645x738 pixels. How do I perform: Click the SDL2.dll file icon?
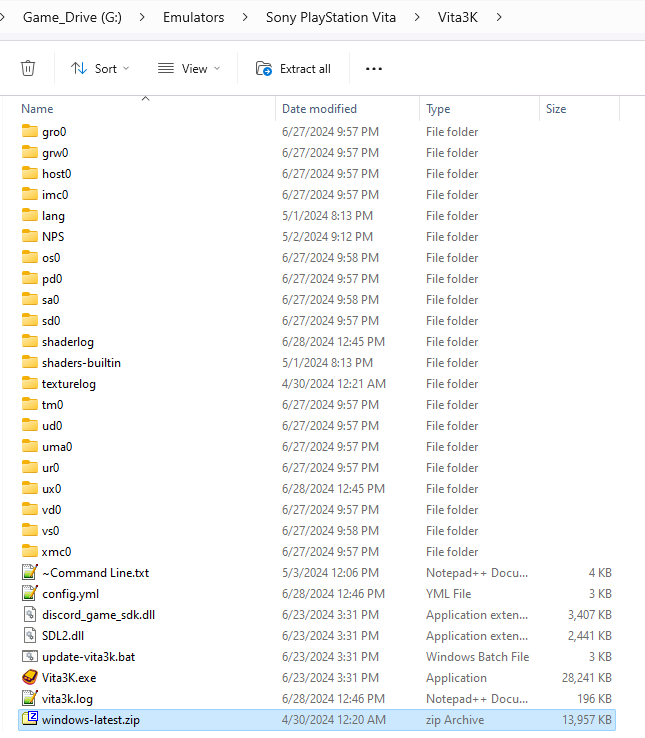coord(30,635)
